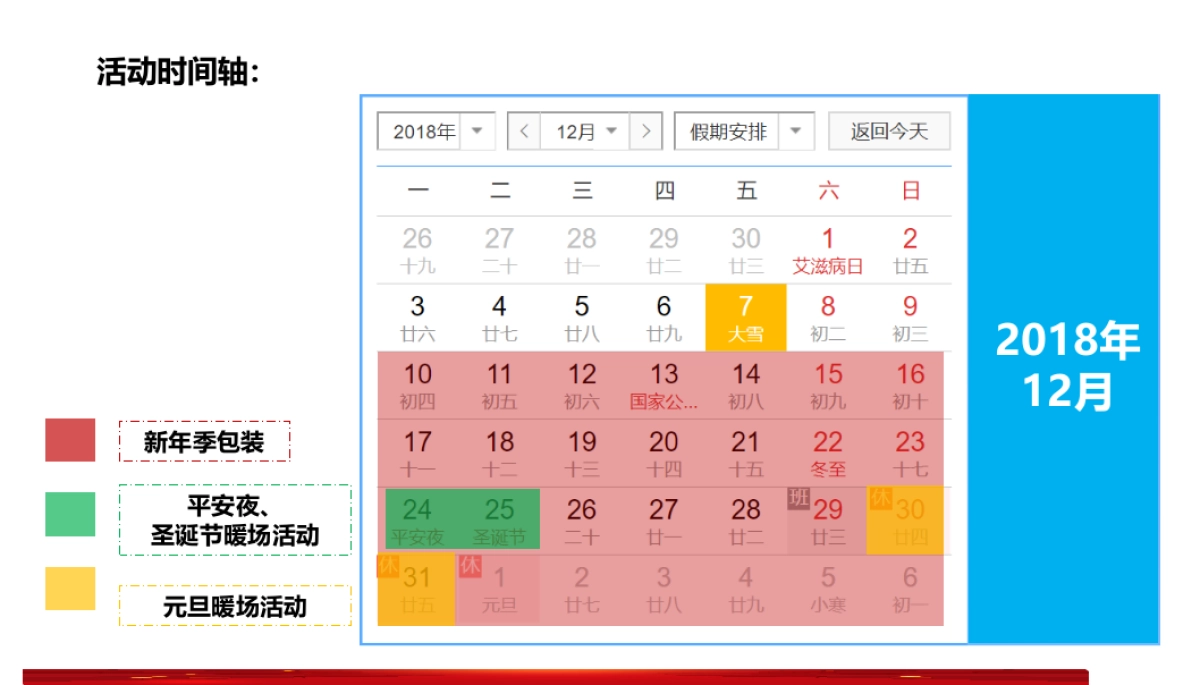
Task: Click the red 新年季包装 legend swatch
Action: coord(71,440)
